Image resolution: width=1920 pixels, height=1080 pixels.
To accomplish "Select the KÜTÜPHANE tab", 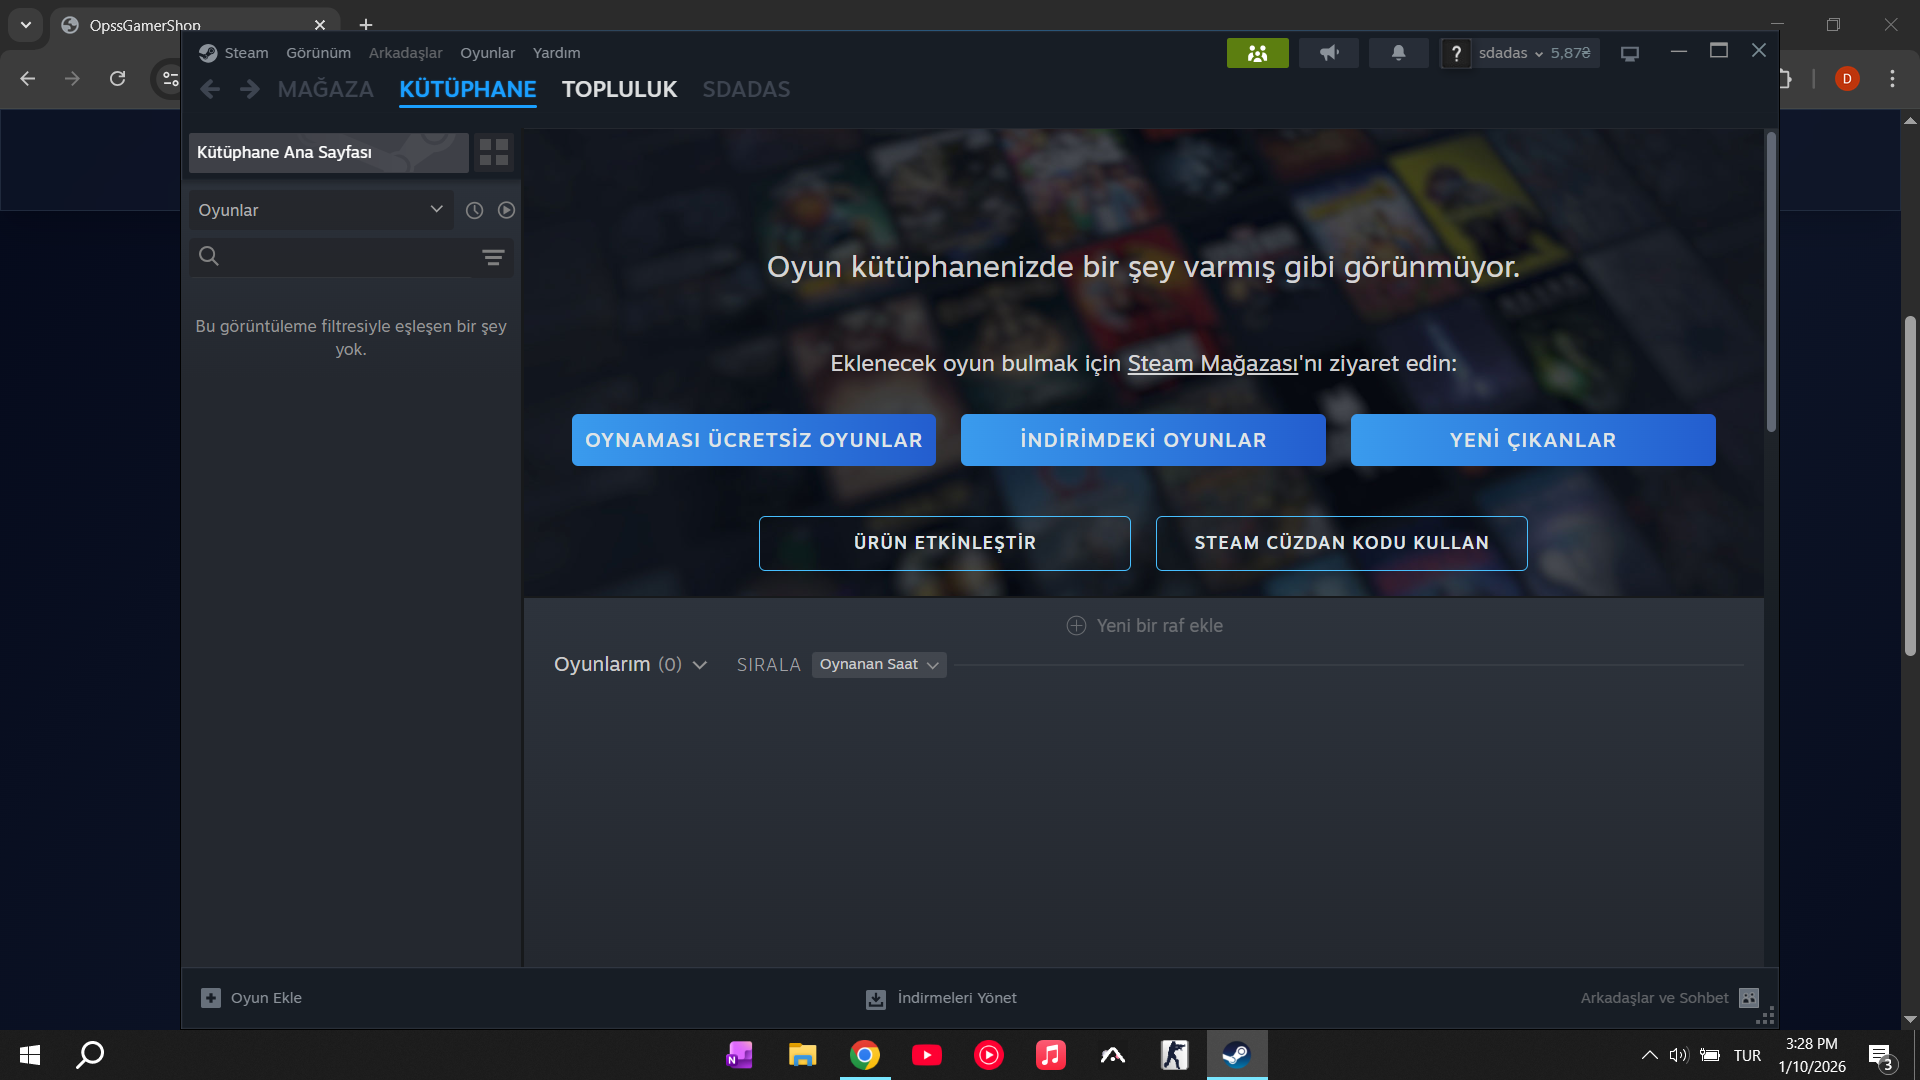I will tap(467, 89).
